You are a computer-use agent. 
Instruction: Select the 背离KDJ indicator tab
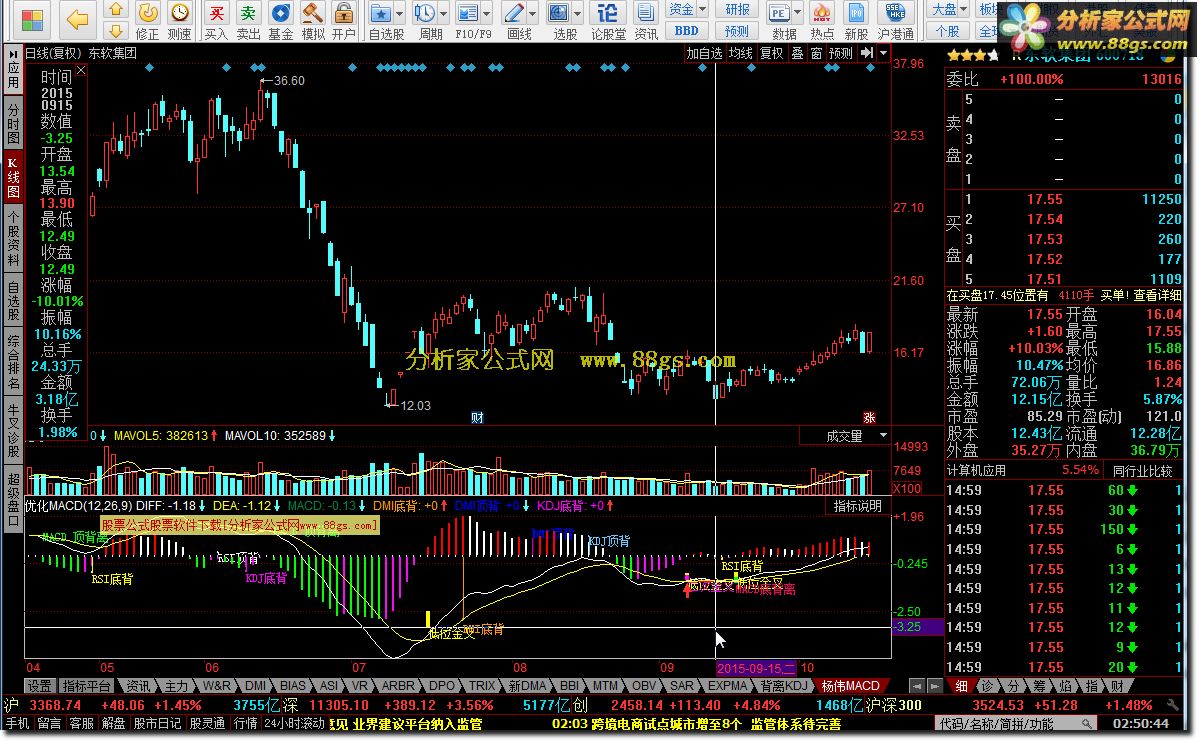785,686
